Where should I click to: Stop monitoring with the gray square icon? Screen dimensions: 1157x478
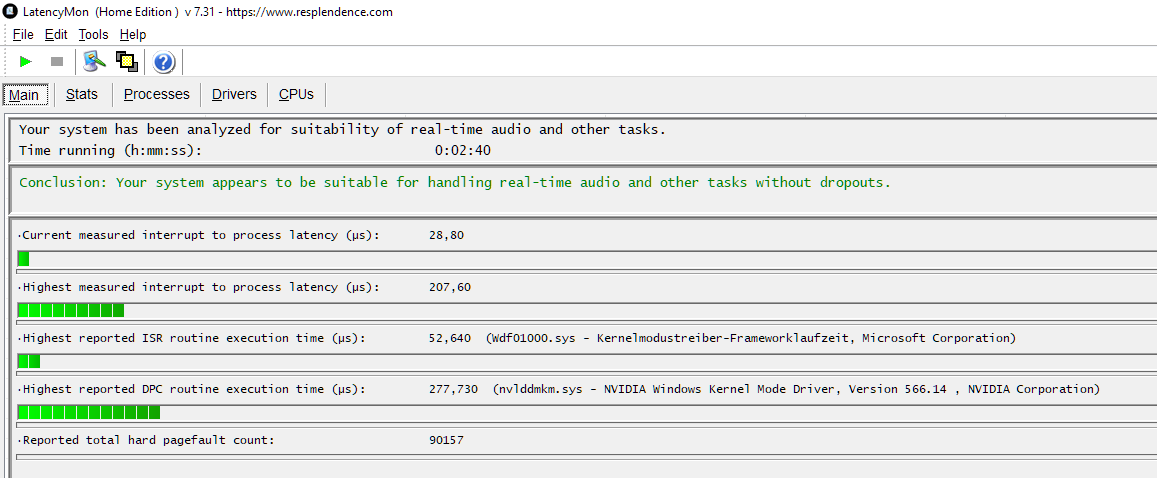pos(57,62)
